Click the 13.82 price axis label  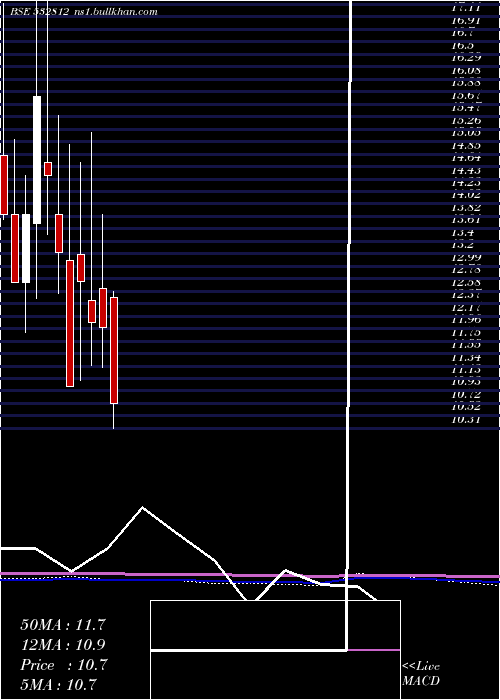[466, 207]
